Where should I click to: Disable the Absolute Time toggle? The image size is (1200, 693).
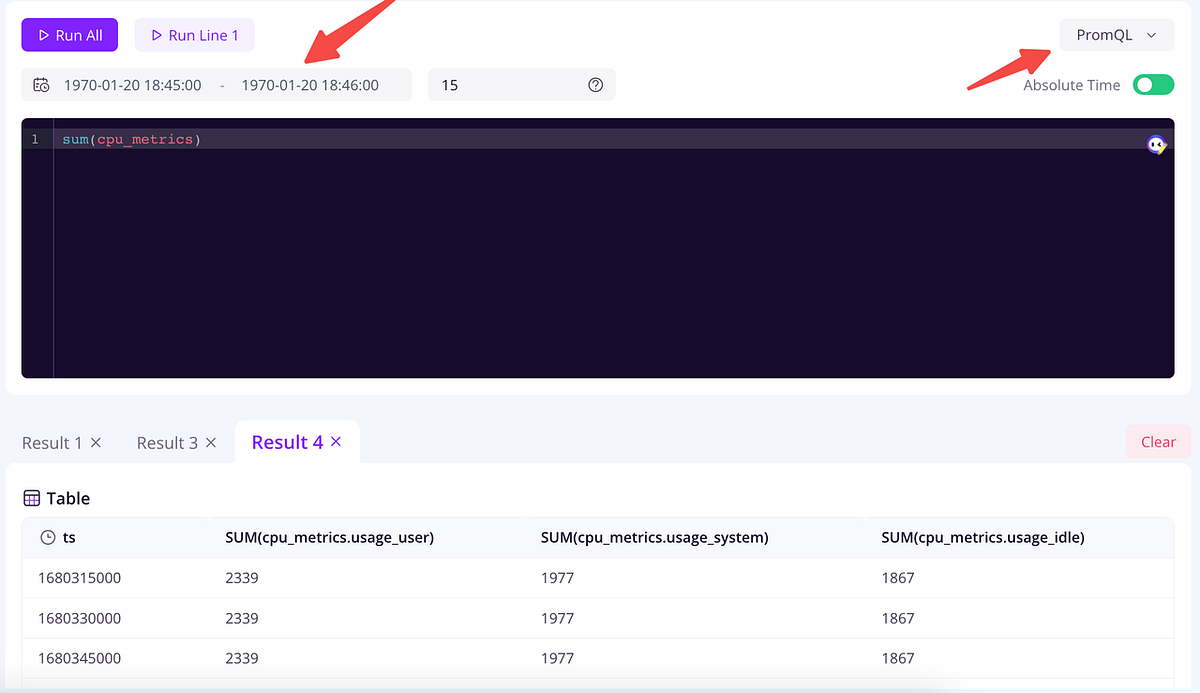point(1153,85)
